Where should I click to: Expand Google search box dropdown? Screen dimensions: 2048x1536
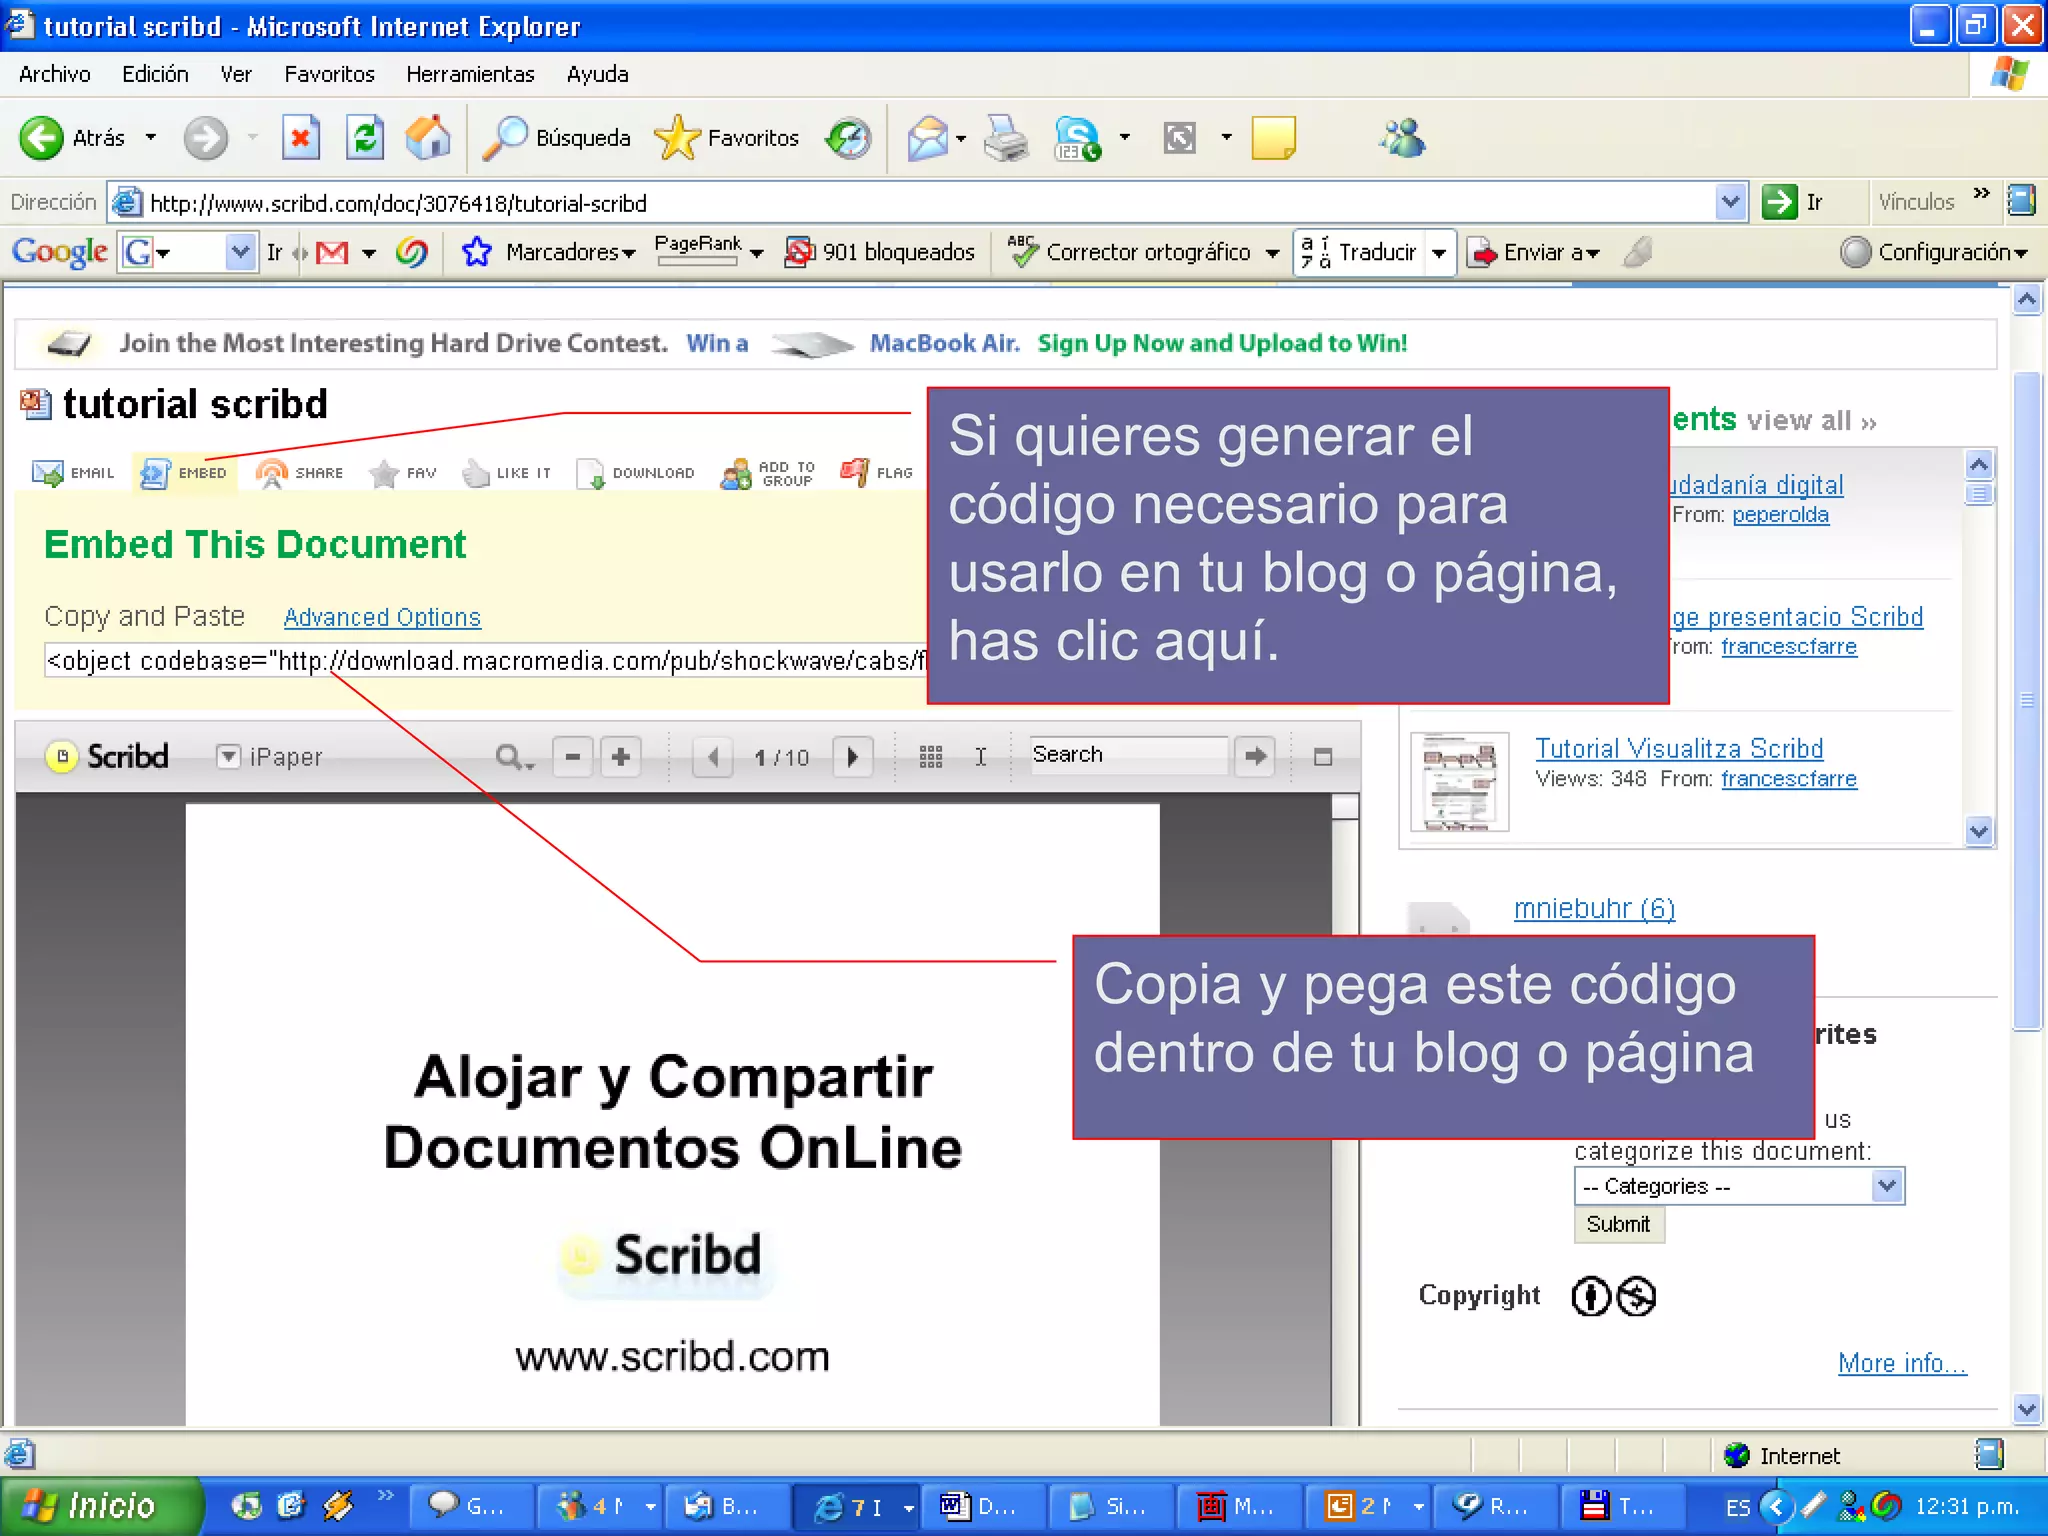(x=239, y=252)
